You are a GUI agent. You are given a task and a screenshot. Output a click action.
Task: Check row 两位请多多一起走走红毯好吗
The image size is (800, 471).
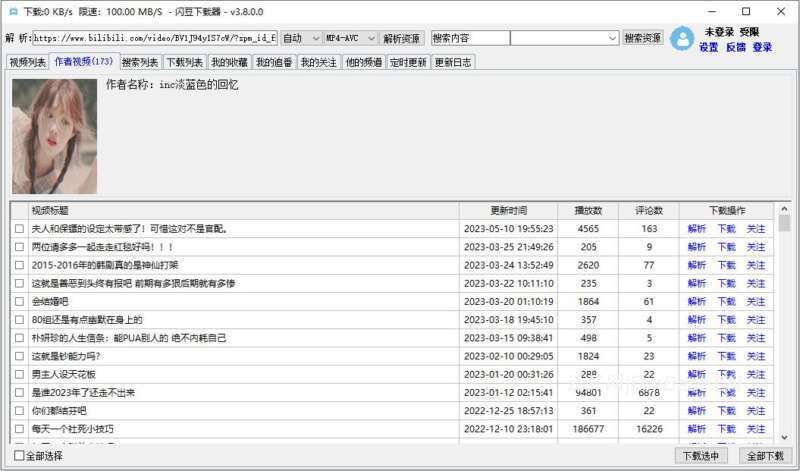pos(19,247)
